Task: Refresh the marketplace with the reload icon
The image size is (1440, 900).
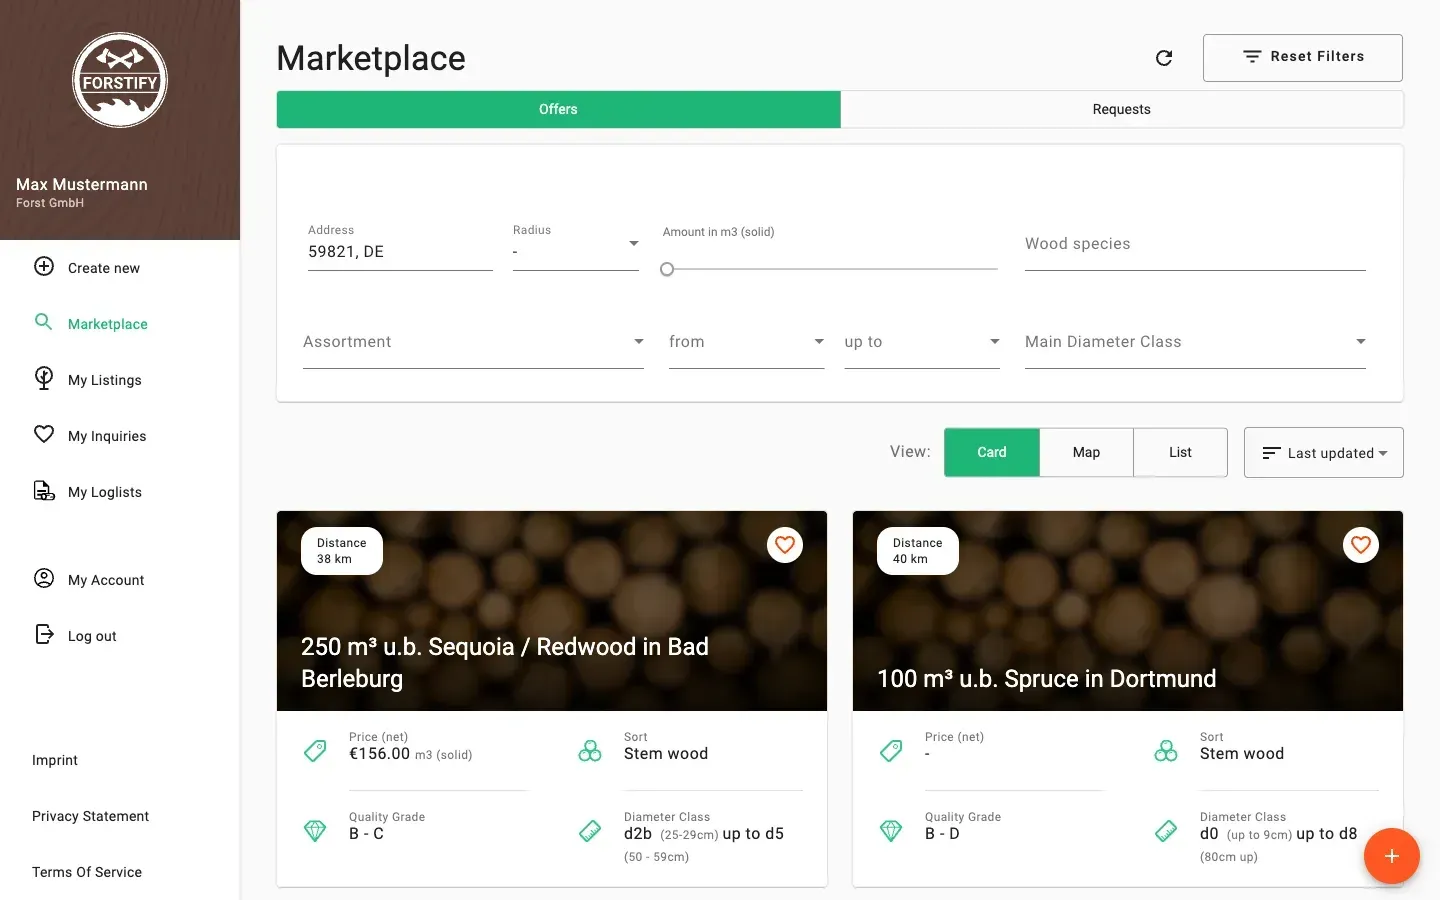Action: click(x=1164, y=58)
